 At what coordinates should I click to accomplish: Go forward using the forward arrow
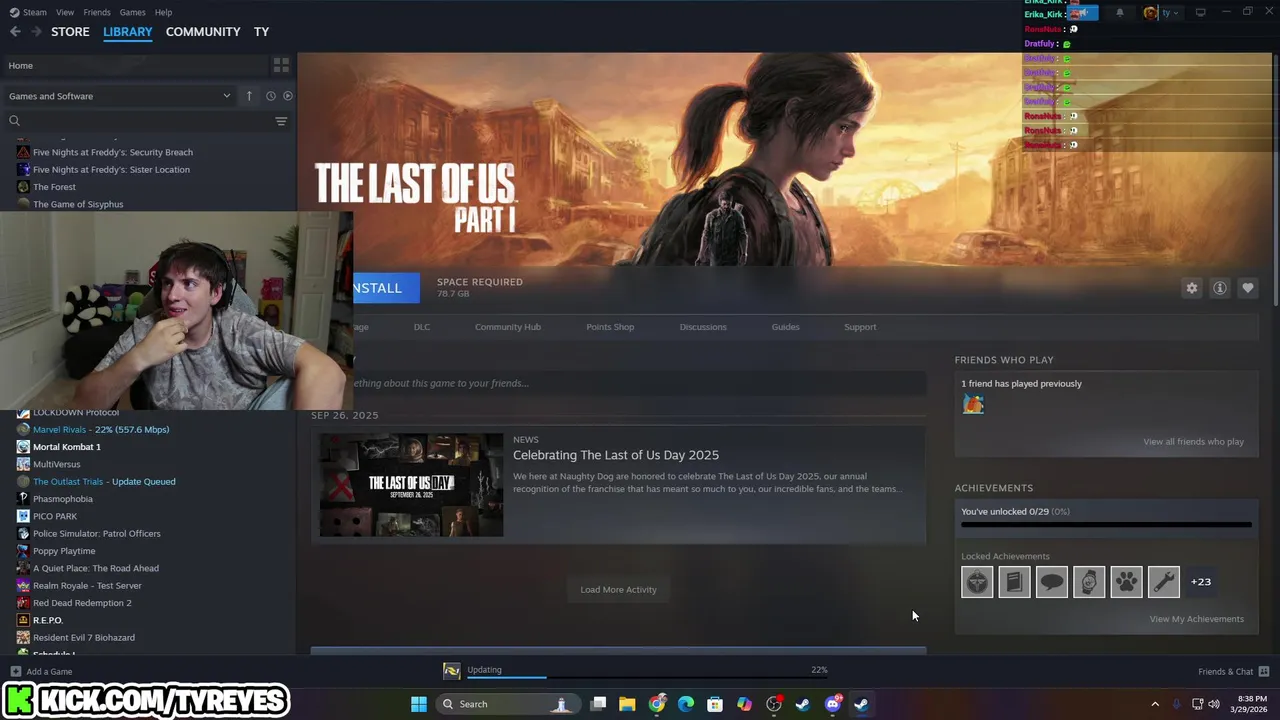37,32
